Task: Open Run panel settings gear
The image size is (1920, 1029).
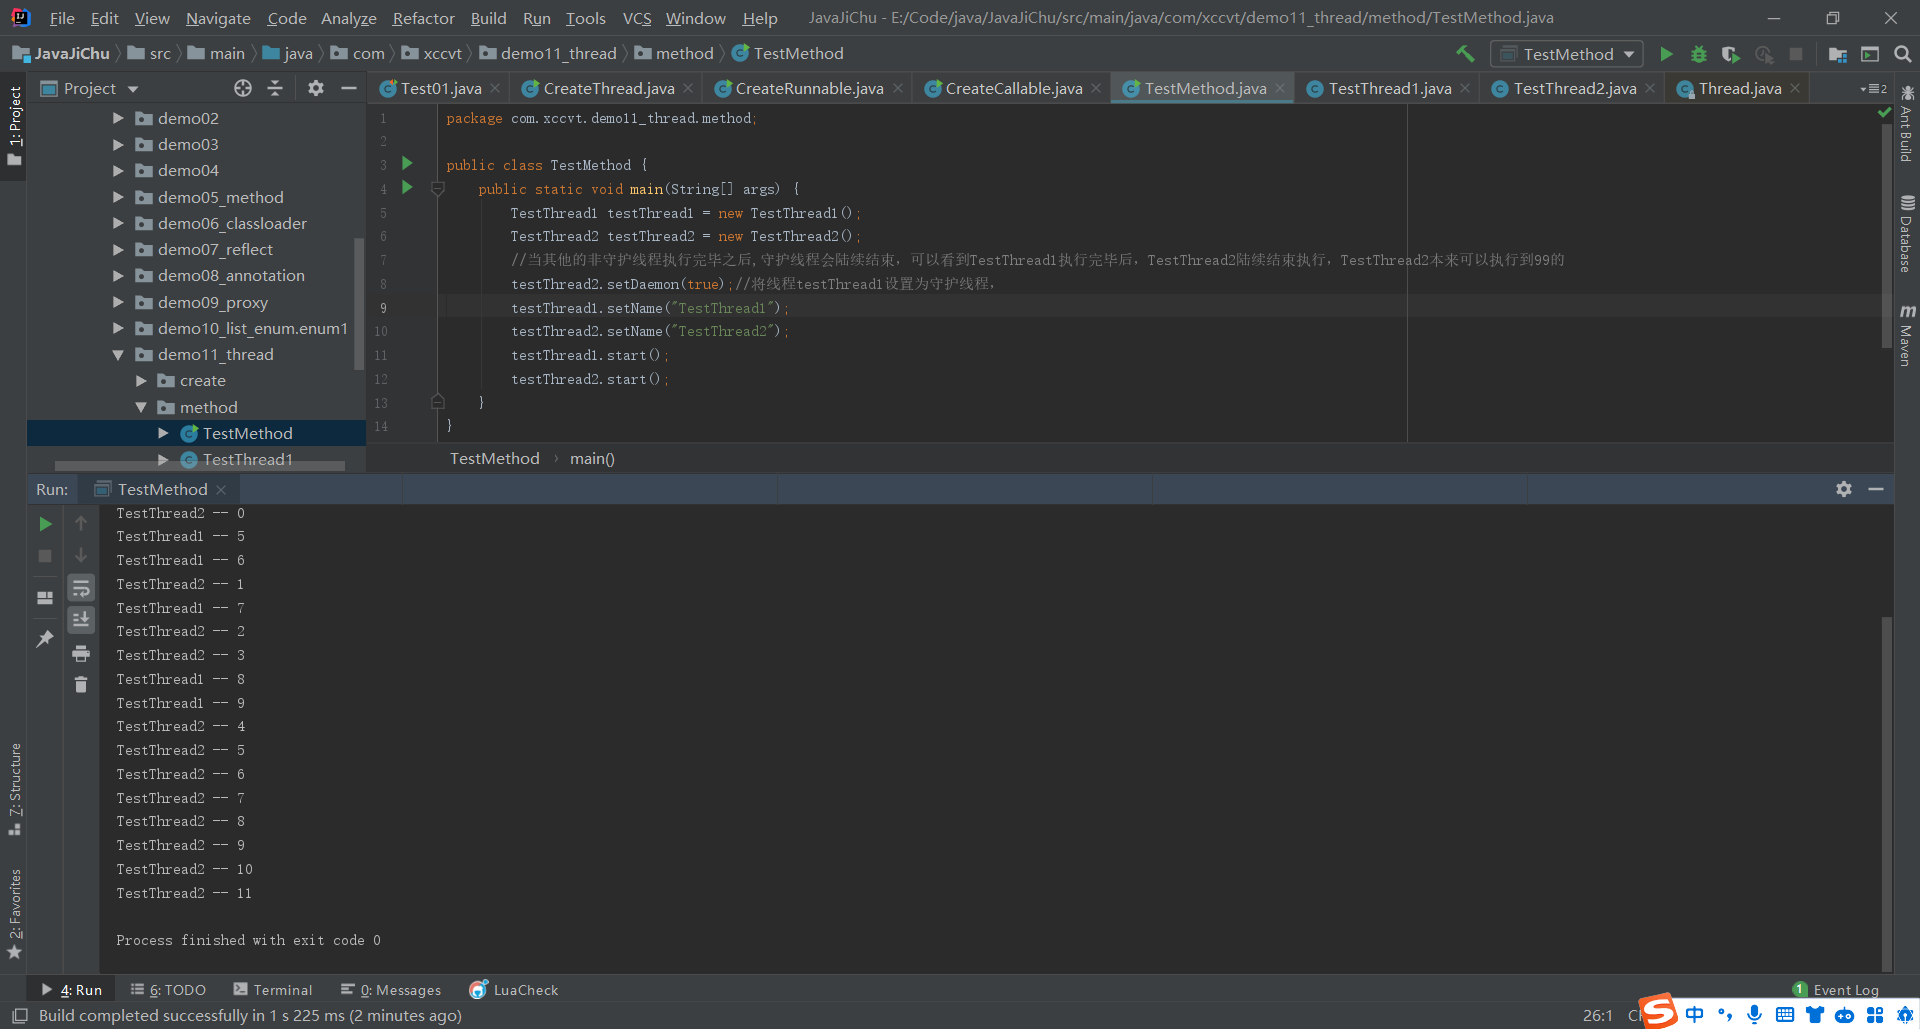Action: point(1844,489)
